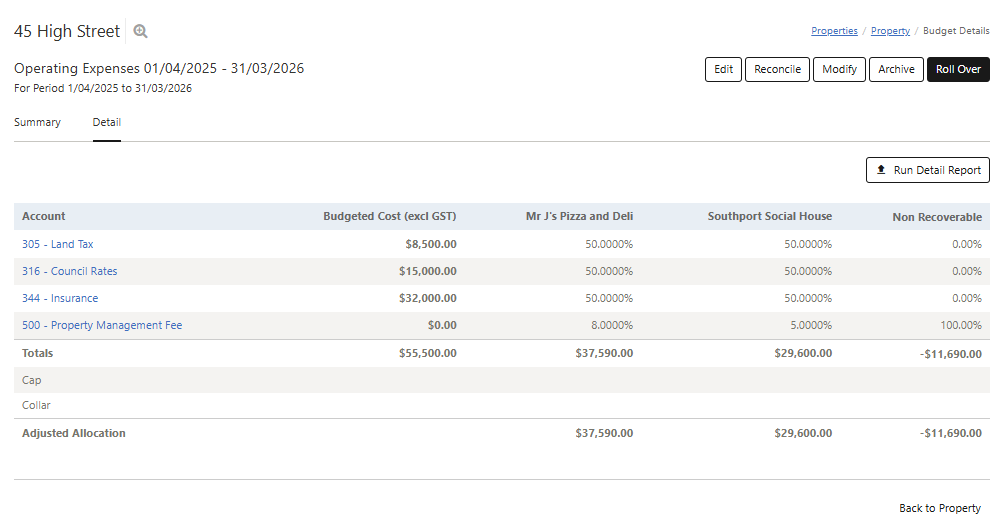Click the Reconcile button
Viewport: 1001px width, 529px height.
(777, 70)
